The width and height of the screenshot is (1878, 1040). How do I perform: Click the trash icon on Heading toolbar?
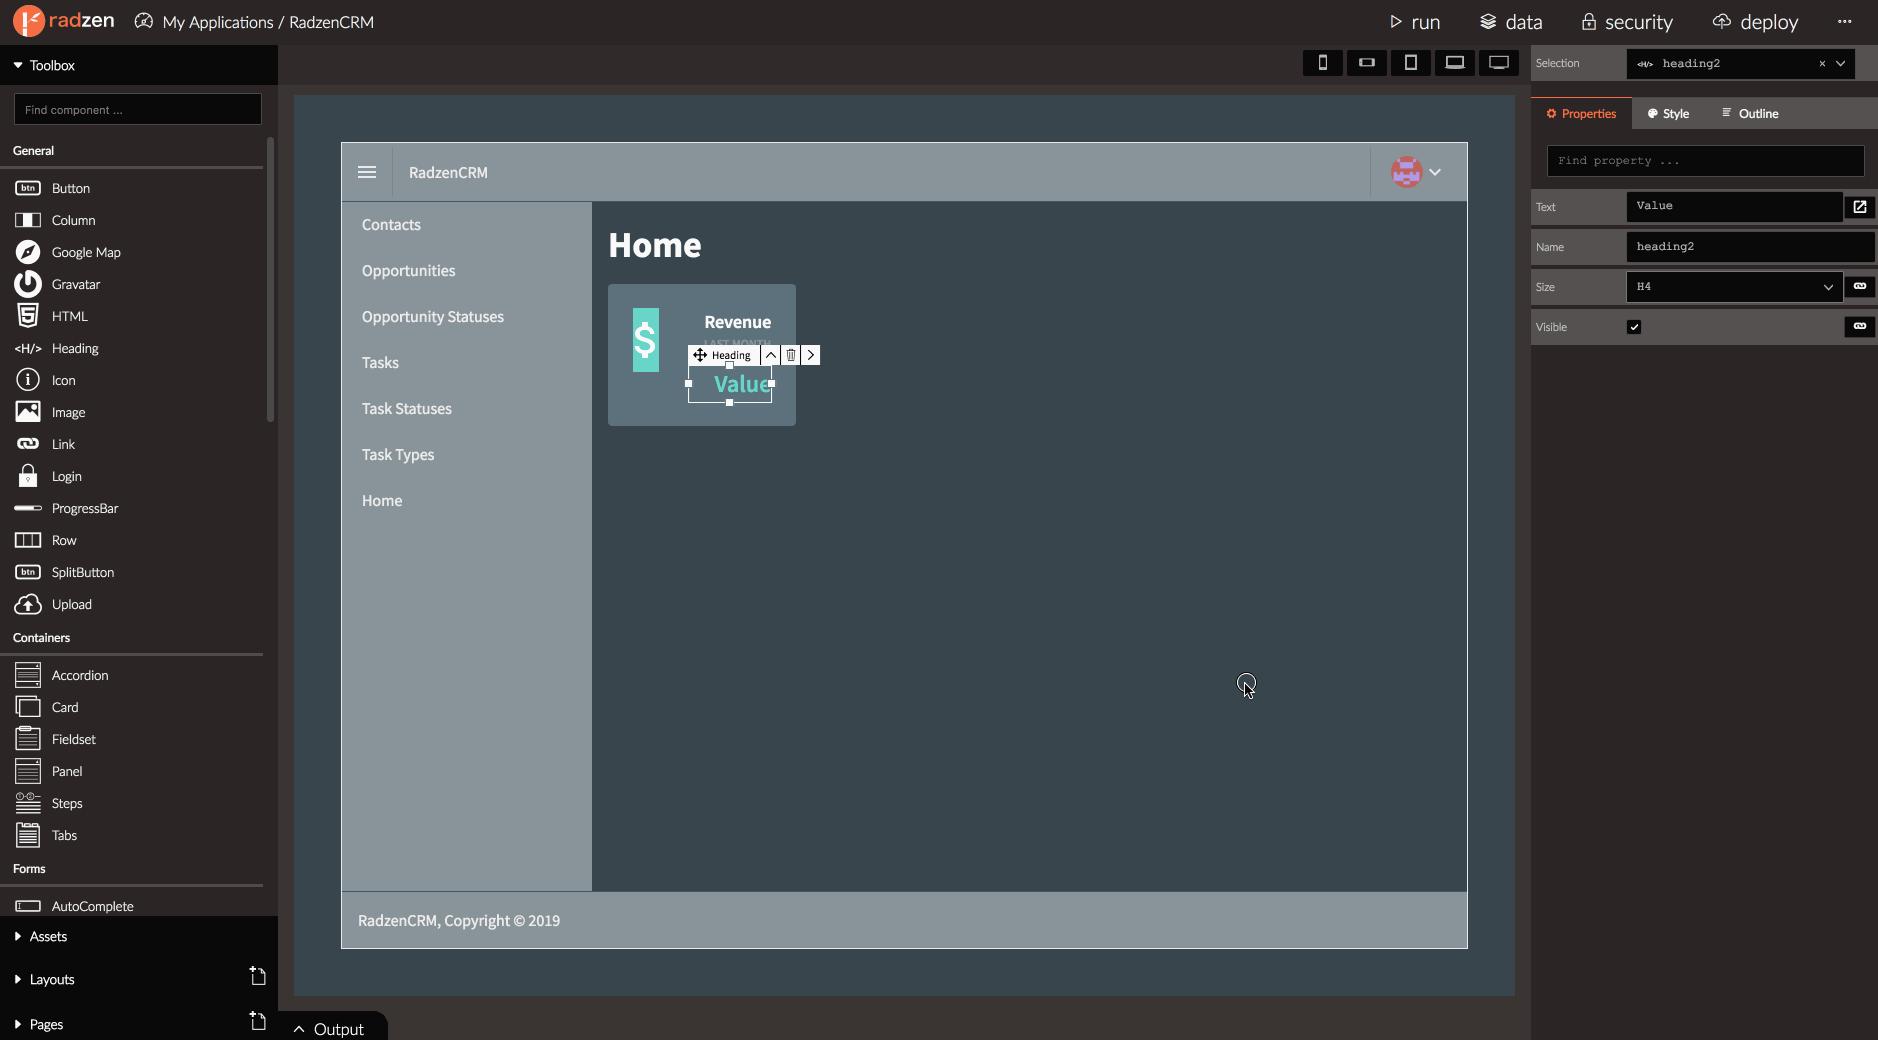(791, 355)
